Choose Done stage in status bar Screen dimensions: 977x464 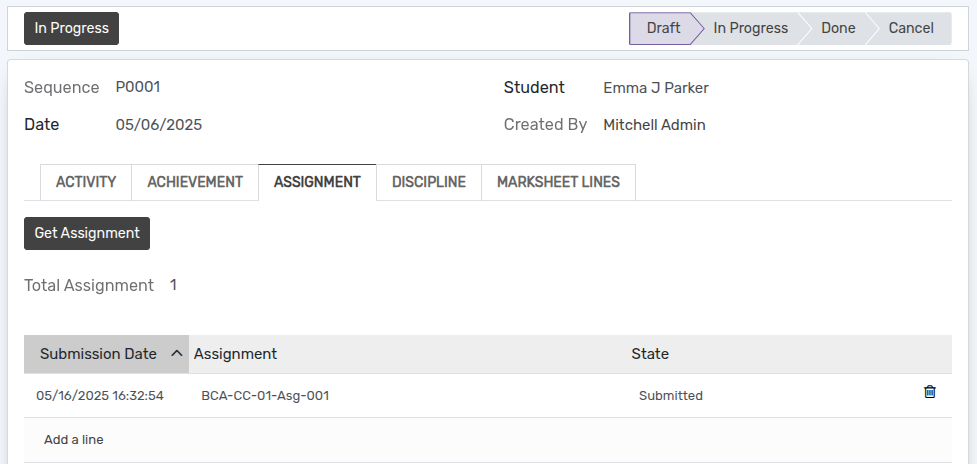point(838,28)
